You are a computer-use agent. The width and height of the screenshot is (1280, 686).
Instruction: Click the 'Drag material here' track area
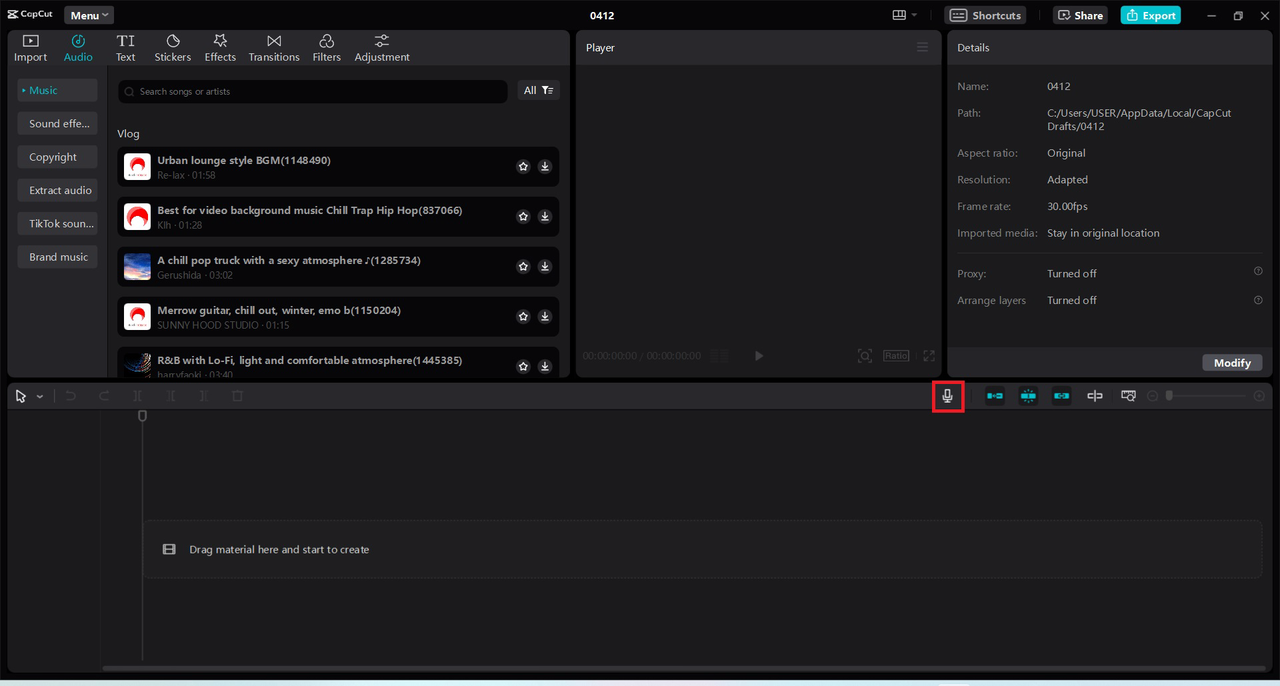tap(702, 549)
